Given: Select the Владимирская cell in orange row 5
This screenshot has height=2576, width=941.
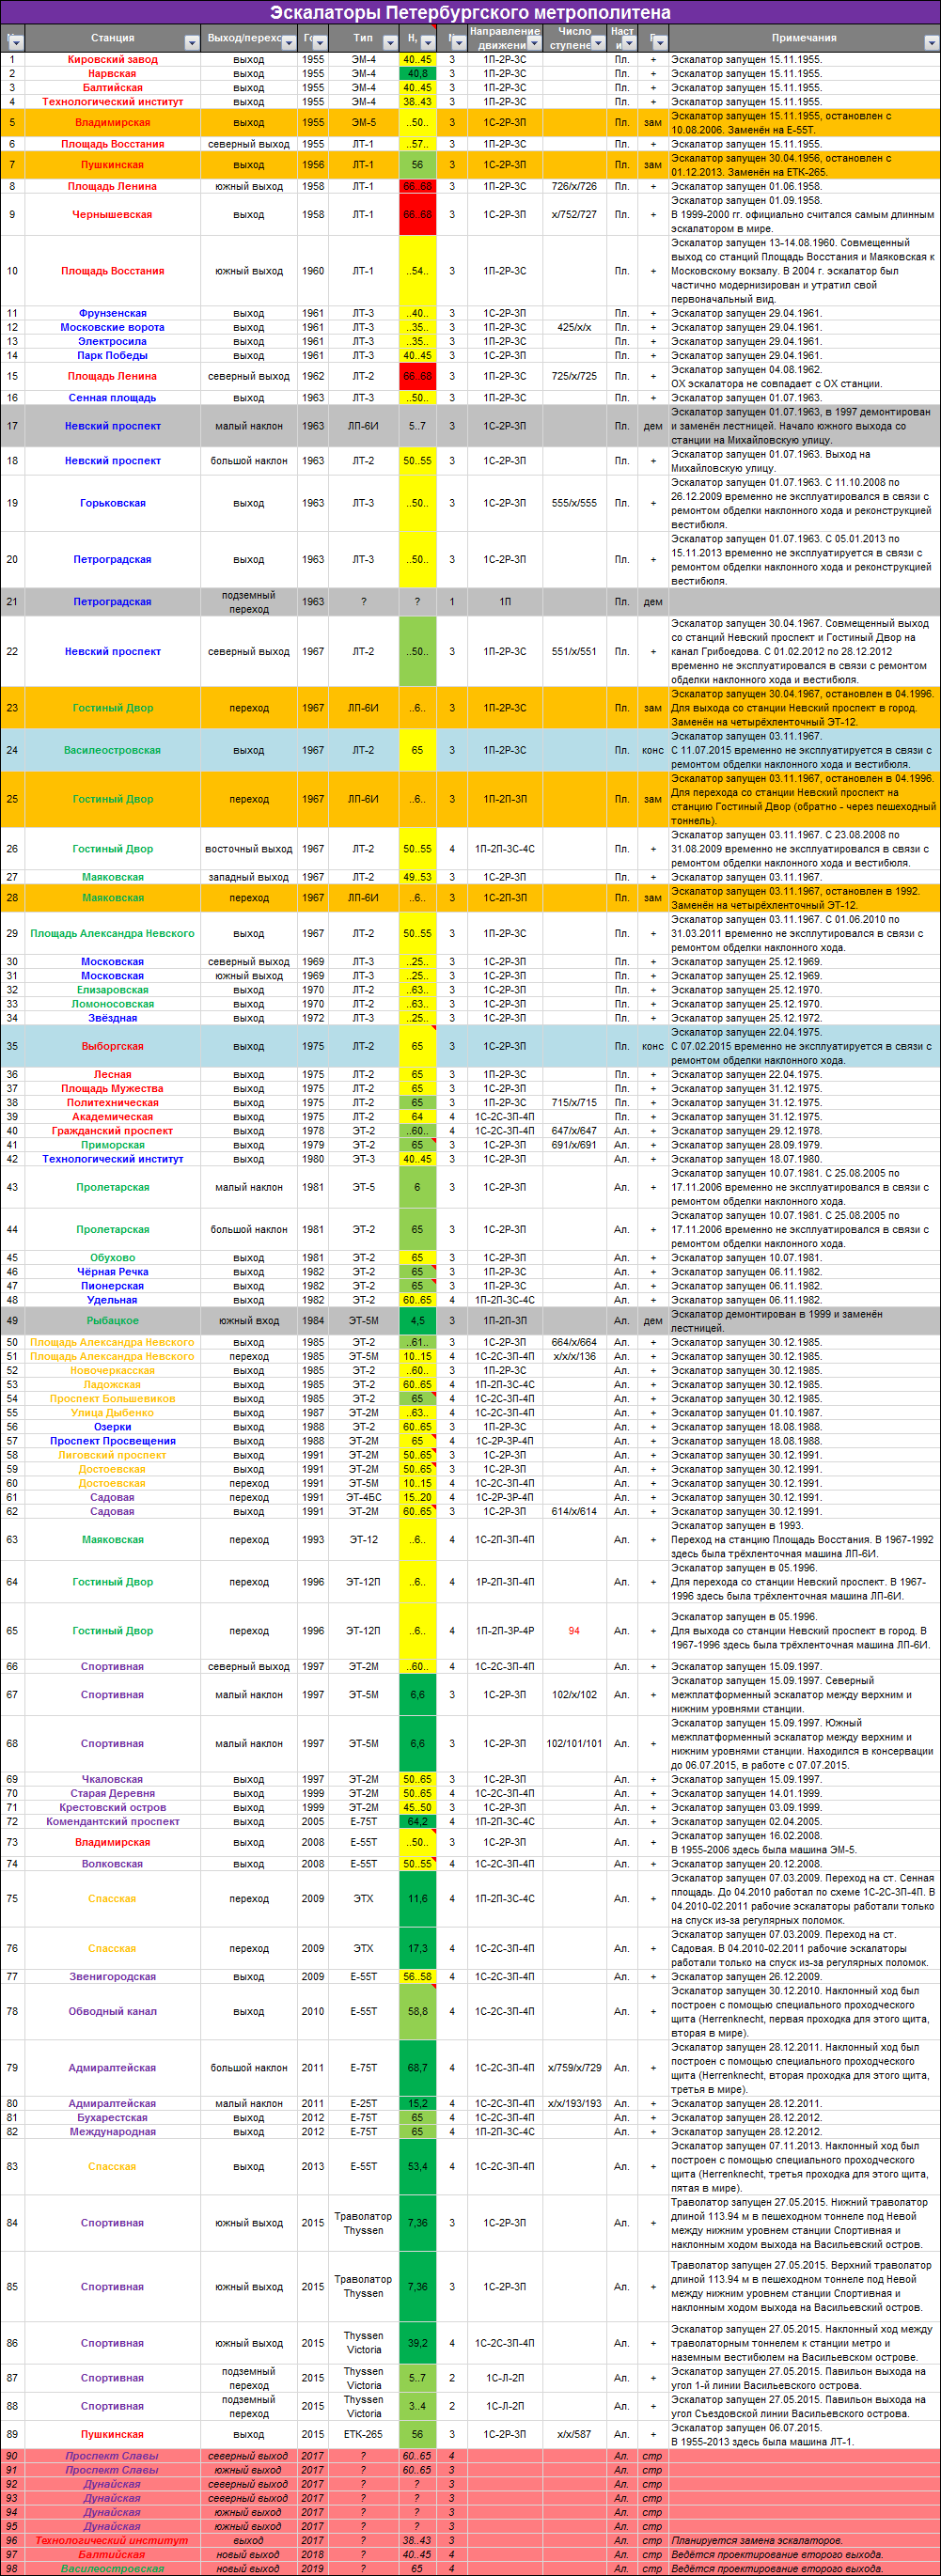Looking at the screenshot, I should click(x=112, y=122).
